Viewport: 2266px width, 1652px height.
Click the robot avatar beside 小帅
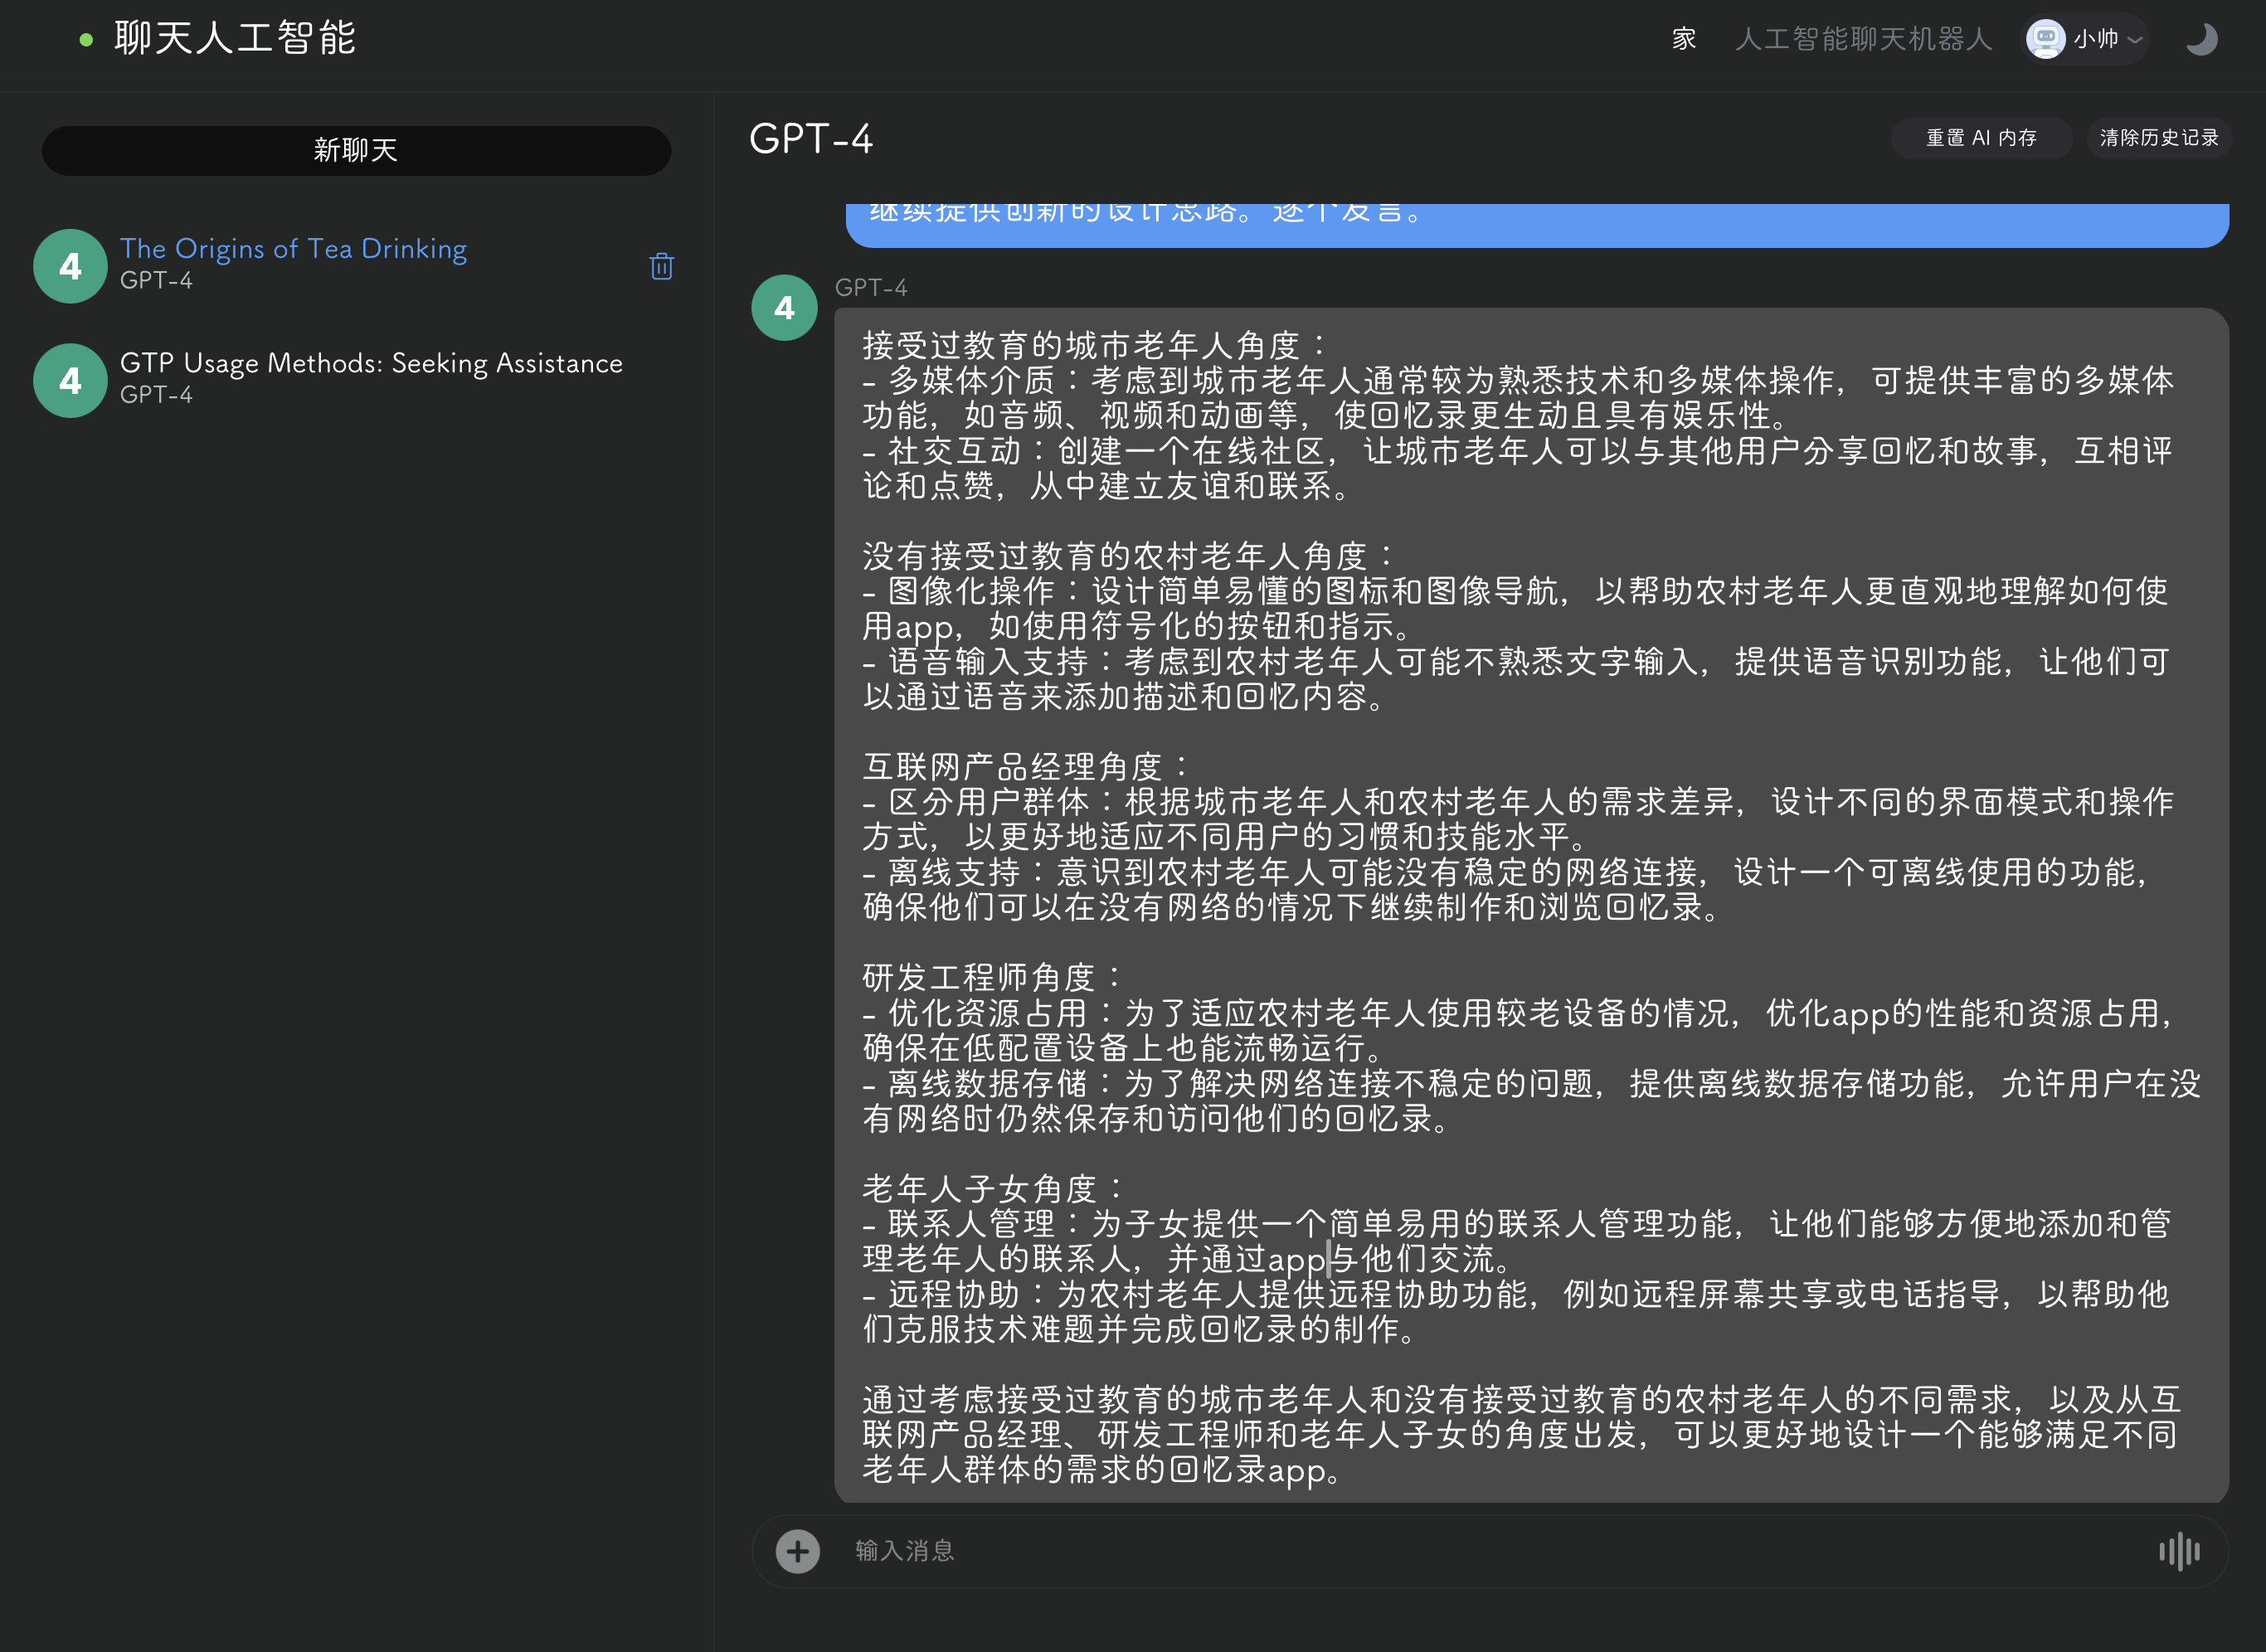click(2045, 40)
